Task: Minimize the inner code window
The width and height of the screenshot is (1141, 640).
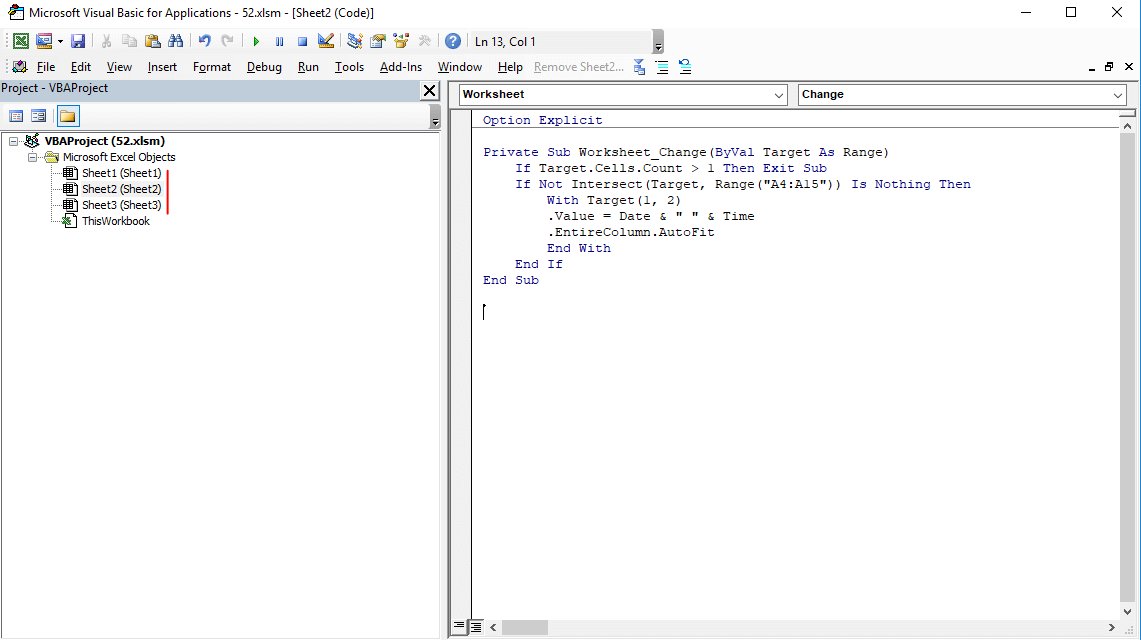Action: pos(1092,67)
